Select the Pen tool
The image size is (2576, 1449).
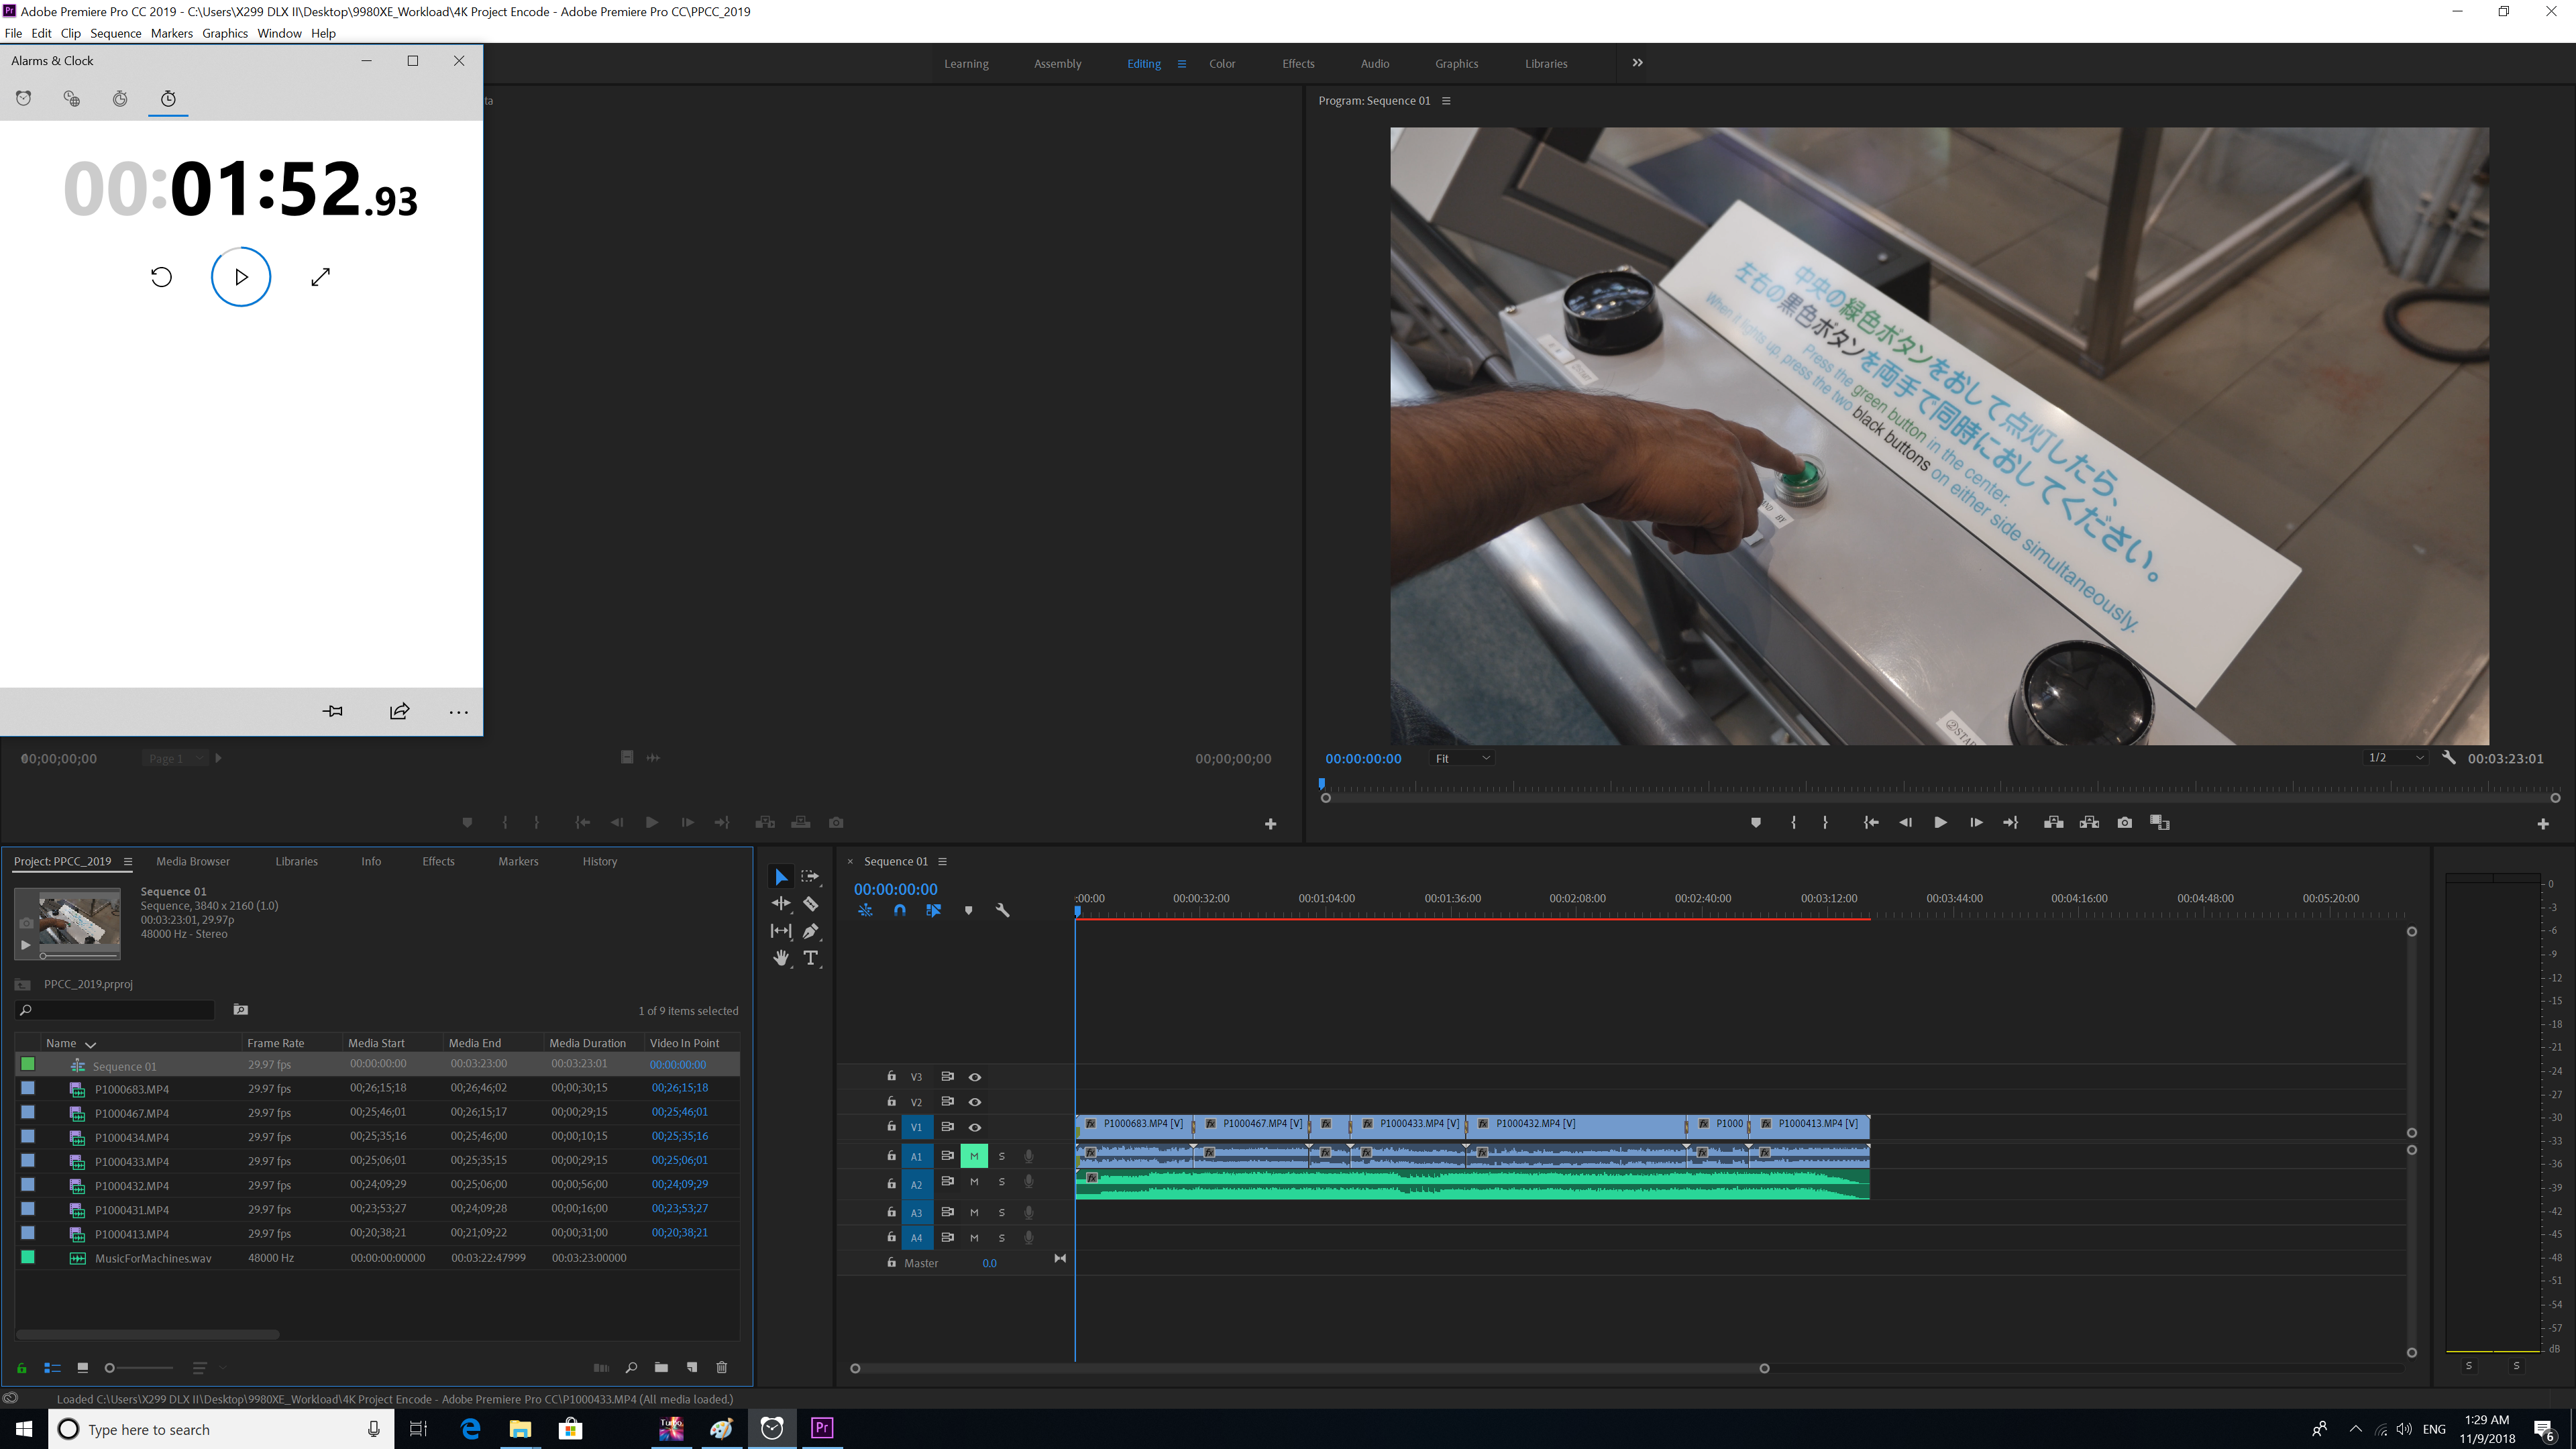point(810,931)
